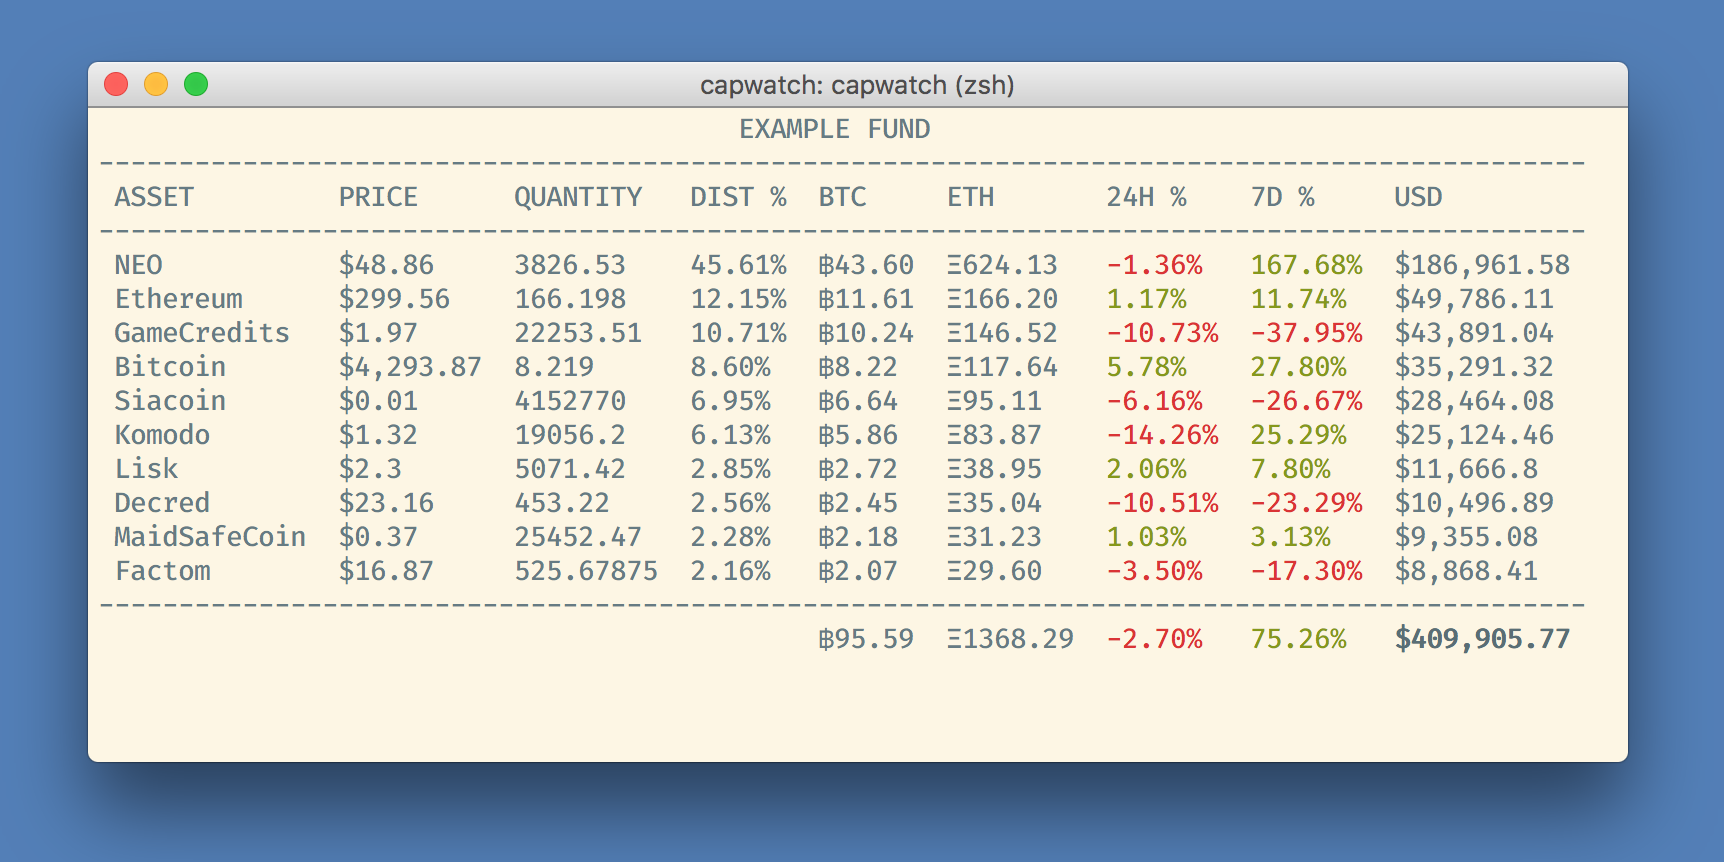Click the ETH column header

point(971,197)
